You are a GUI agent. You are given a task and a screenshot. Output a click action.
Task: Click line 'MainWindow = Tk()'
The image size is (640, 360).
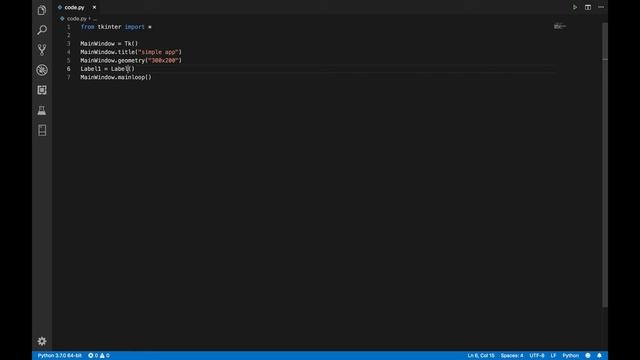(109, 44)
